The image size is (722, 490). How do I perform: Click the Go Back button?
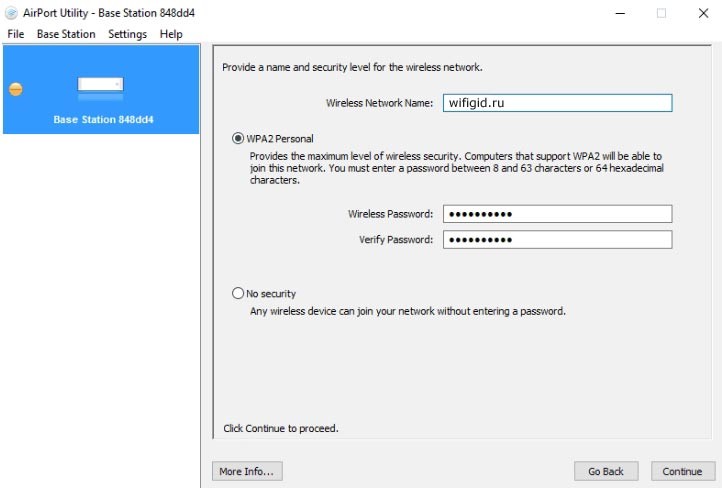click(x=606, y=471)
